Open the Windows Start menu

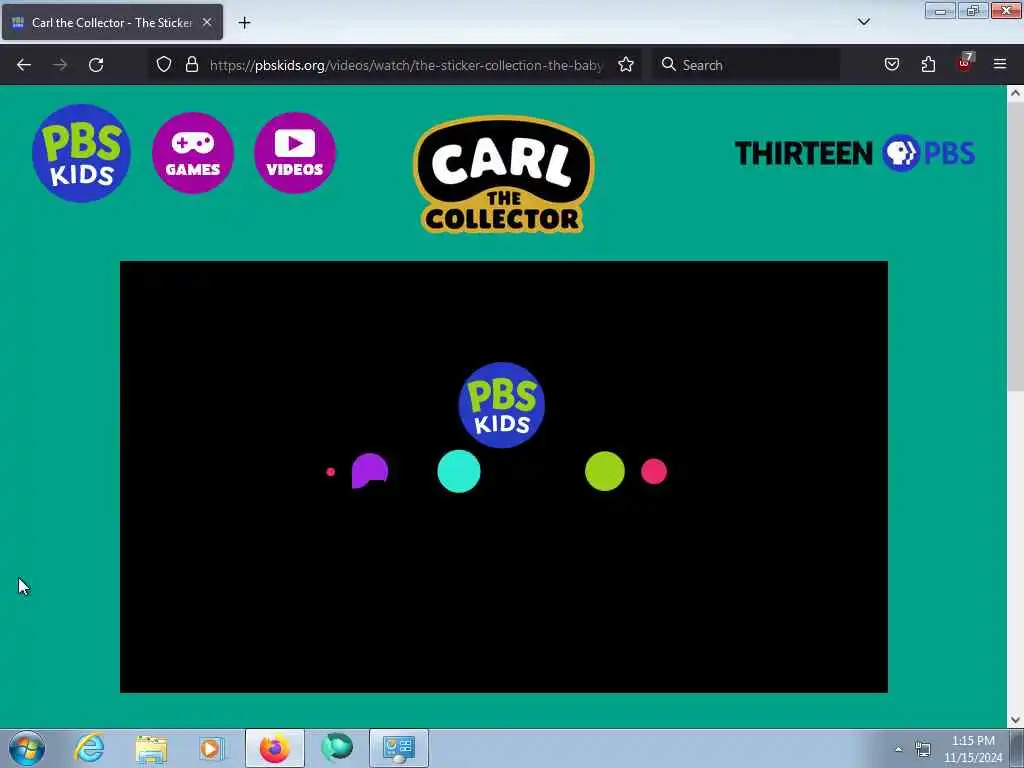27,748
